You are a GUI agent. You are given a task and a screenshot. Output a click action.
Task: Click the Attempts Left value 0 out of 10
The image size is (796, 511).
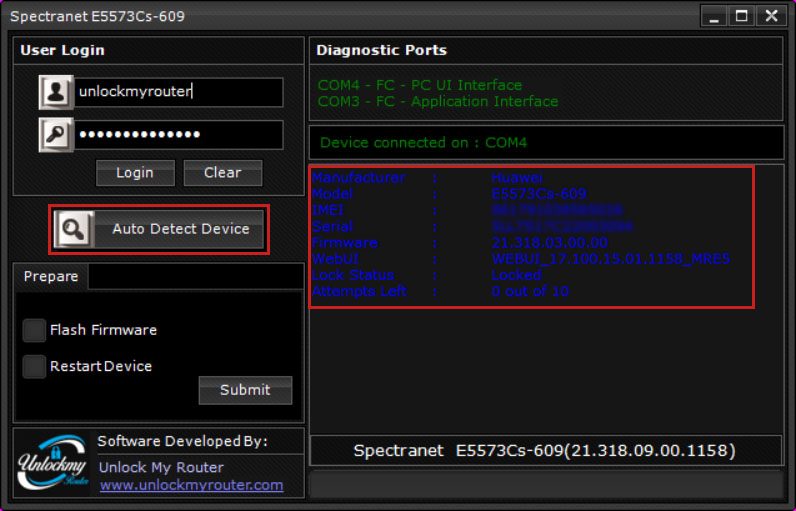[530, 291]
